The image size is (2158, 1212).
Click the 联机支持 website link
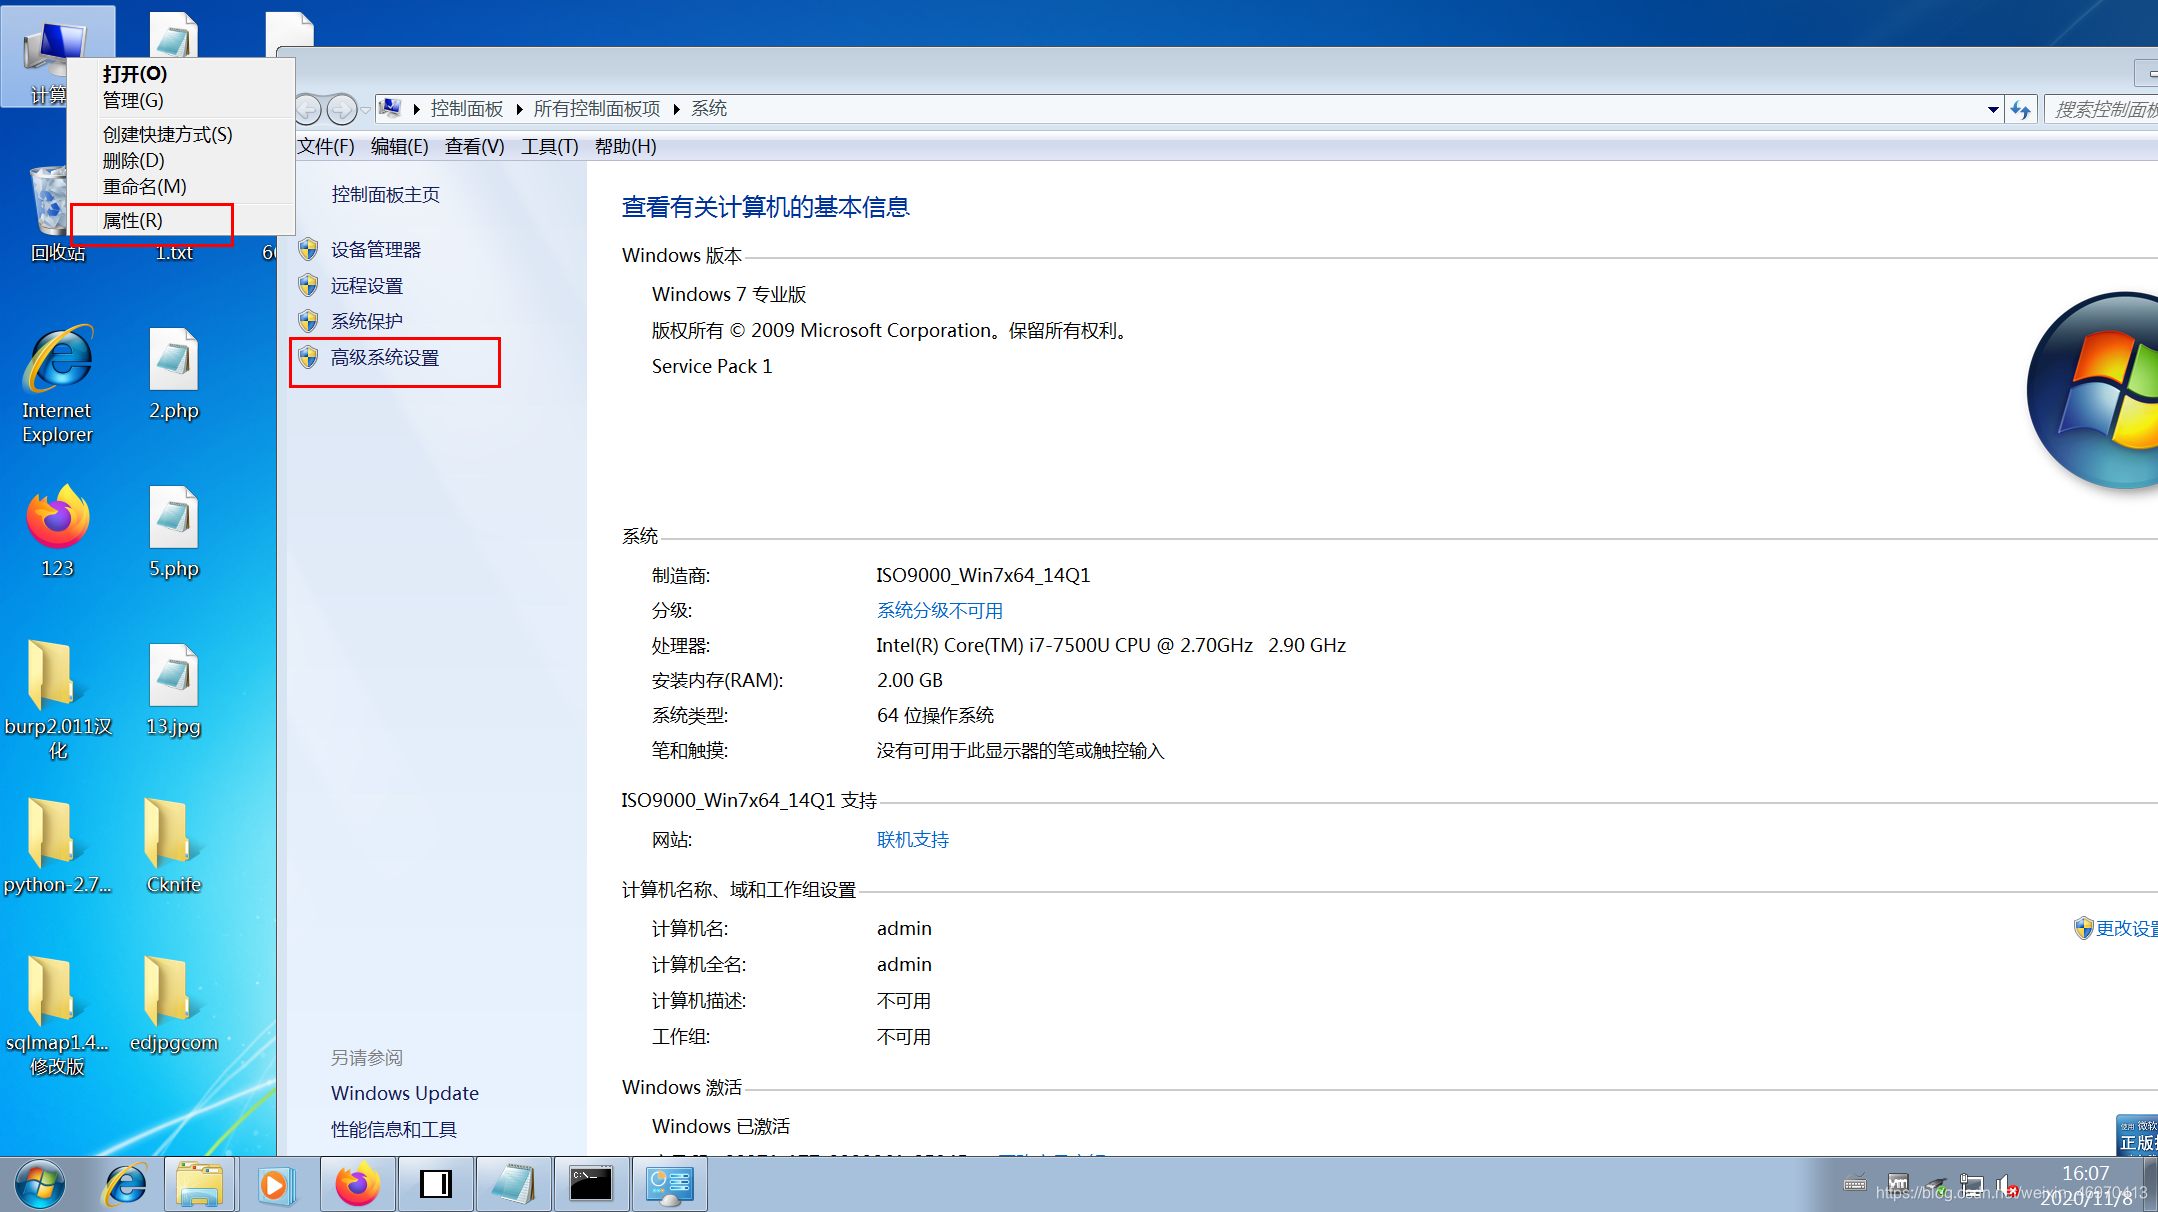(x=912, y=840)
